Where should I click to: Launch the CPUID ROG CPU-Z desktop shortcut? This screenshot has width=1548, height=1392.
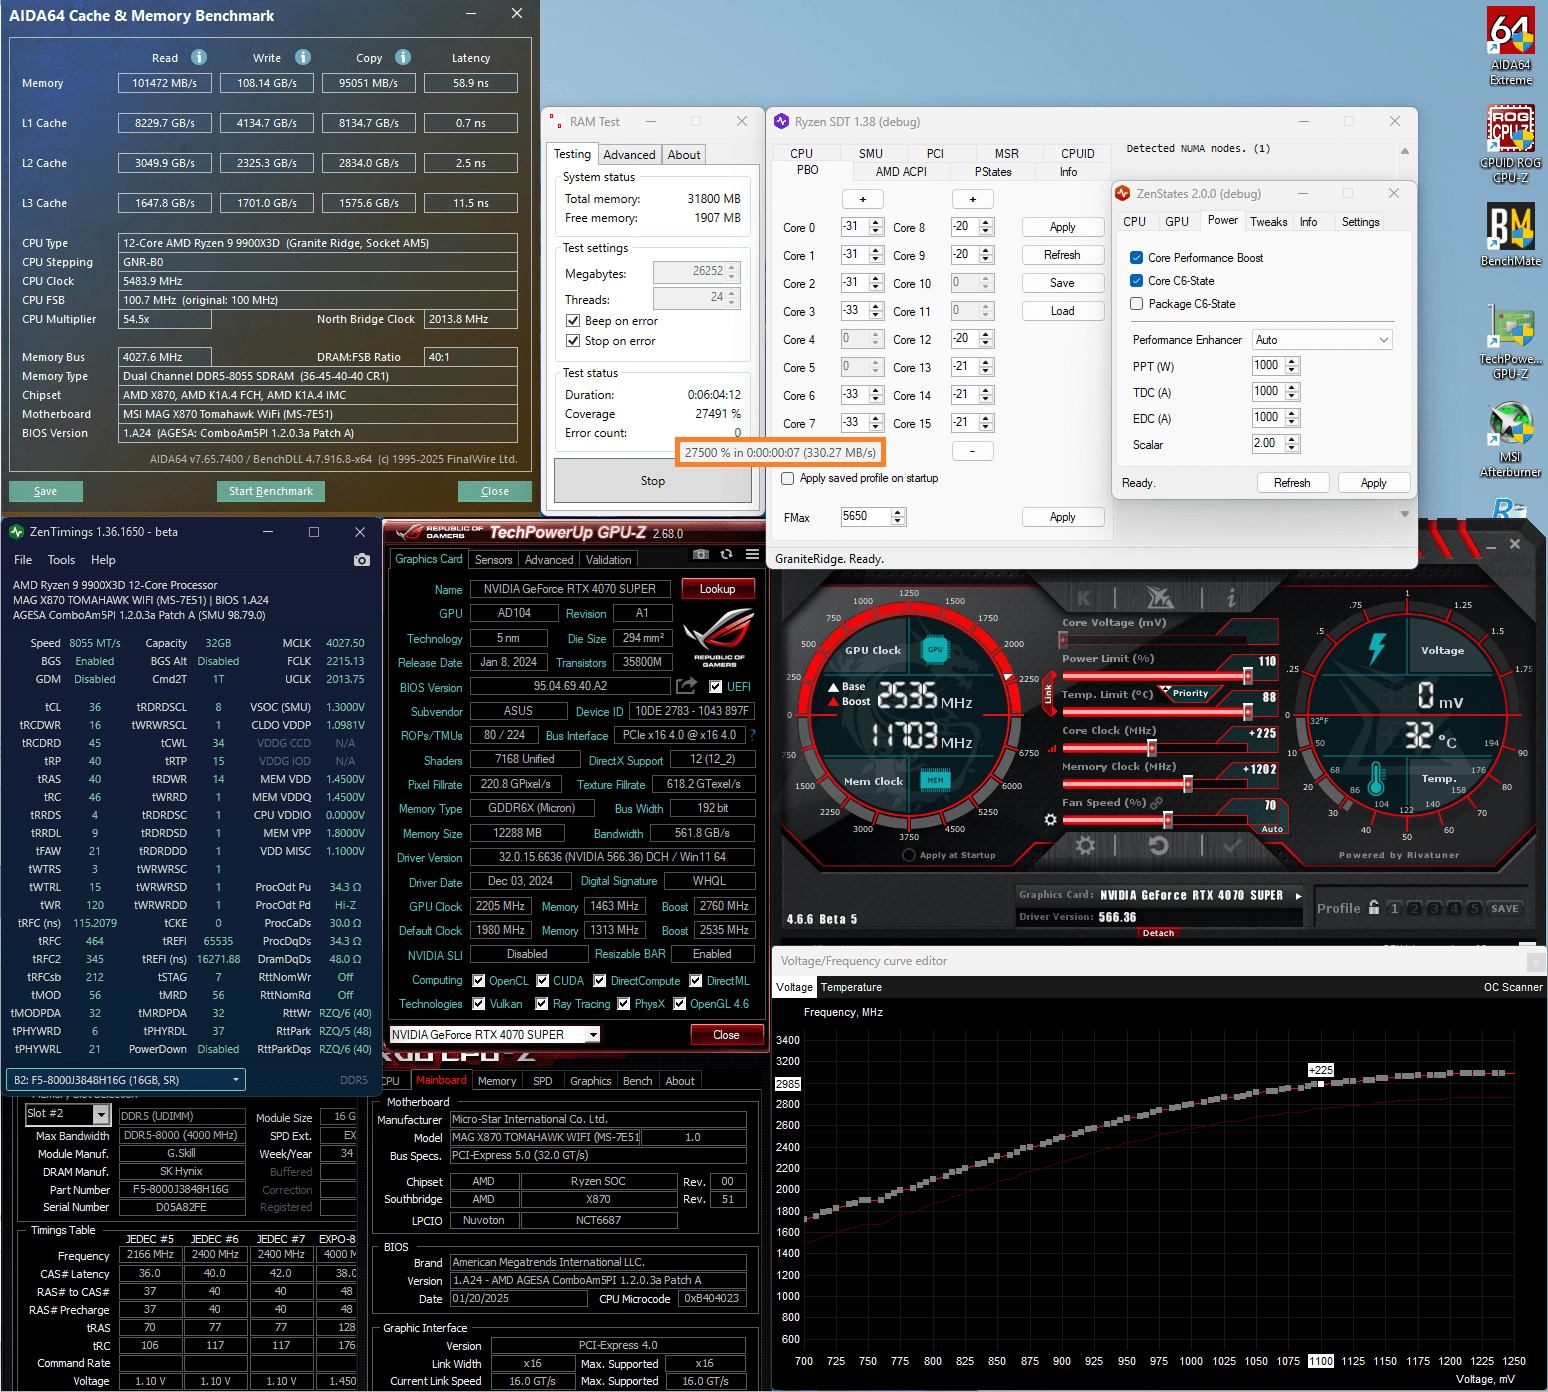coord(1510,145)
